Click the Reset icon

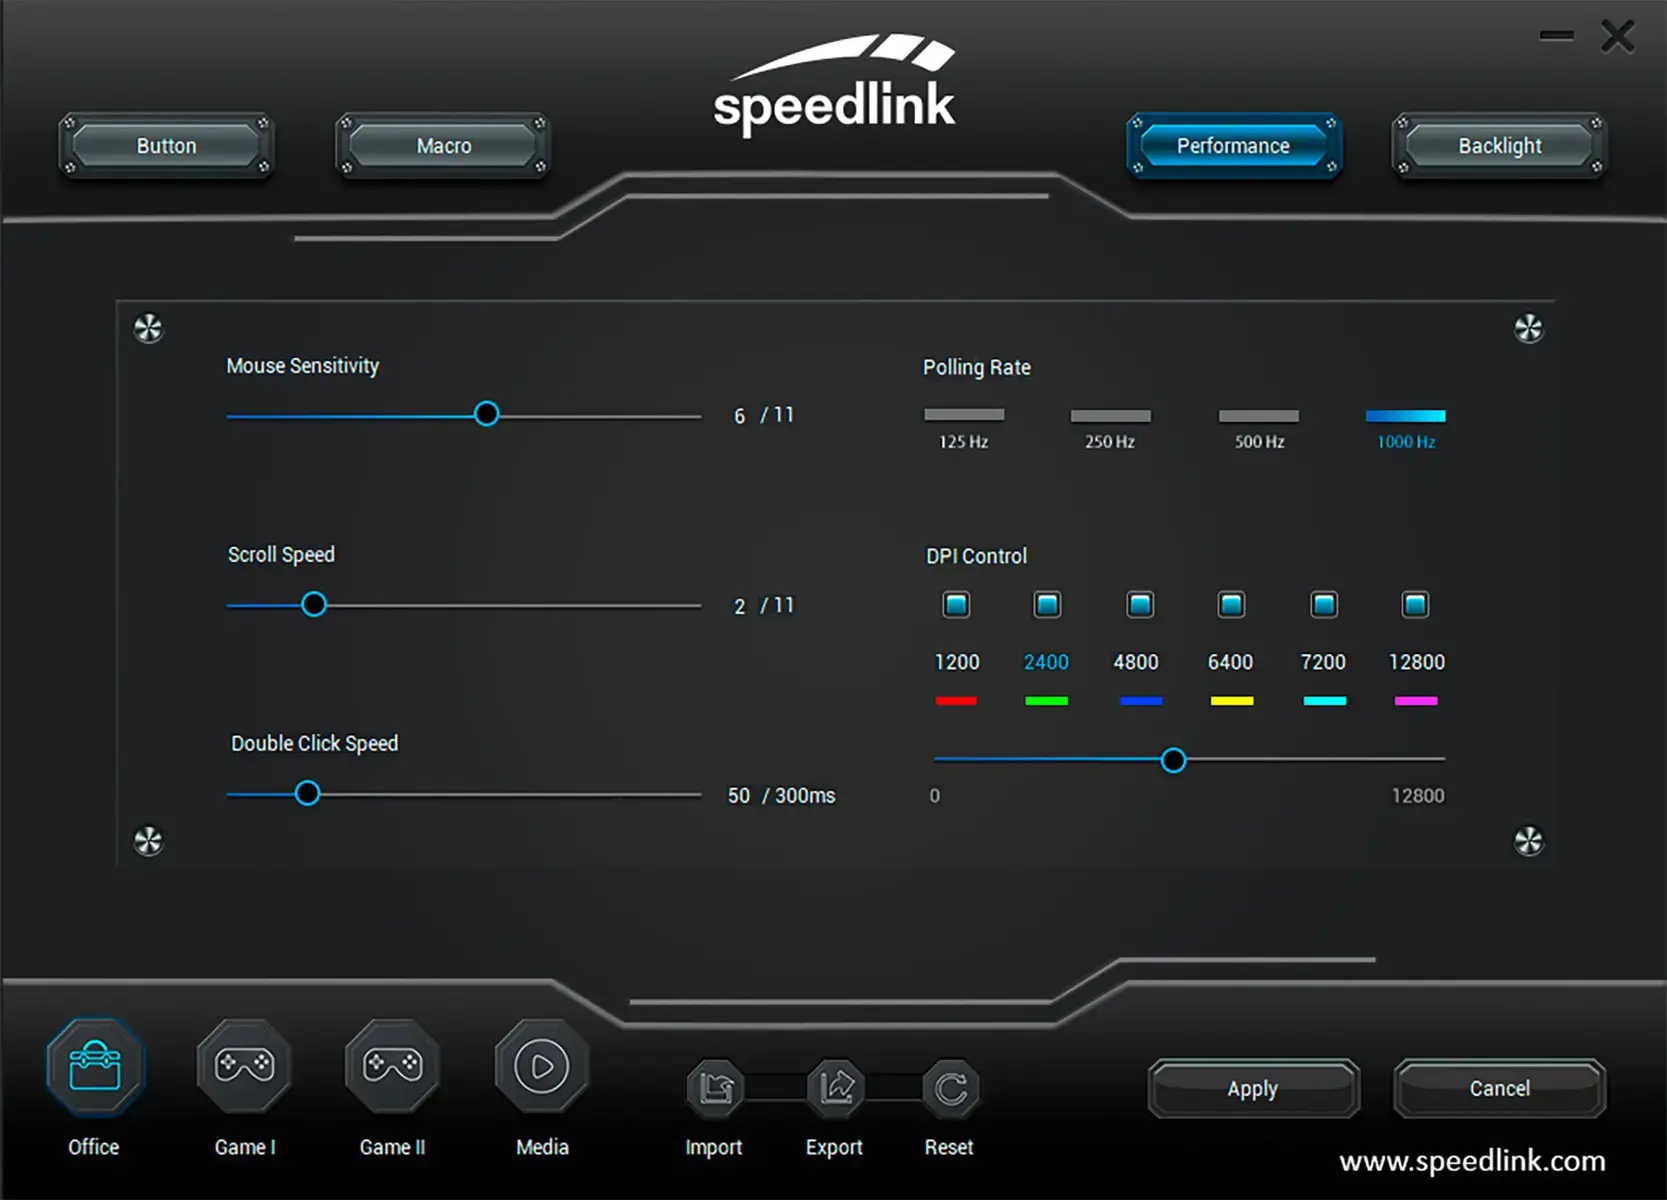coord(948,1089)
